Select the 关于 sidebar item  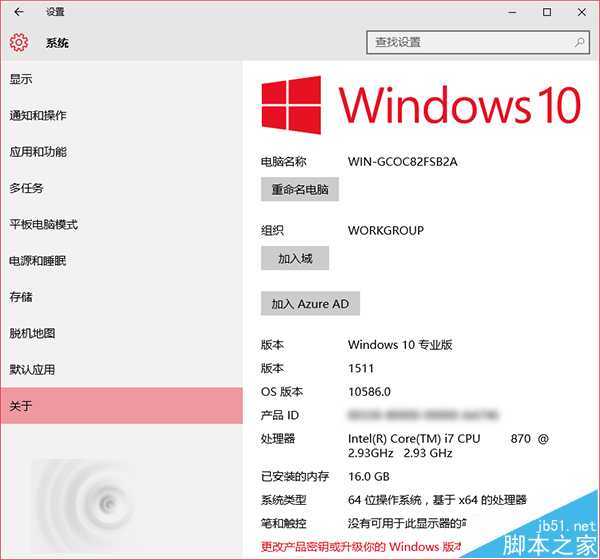pos(121,405)
